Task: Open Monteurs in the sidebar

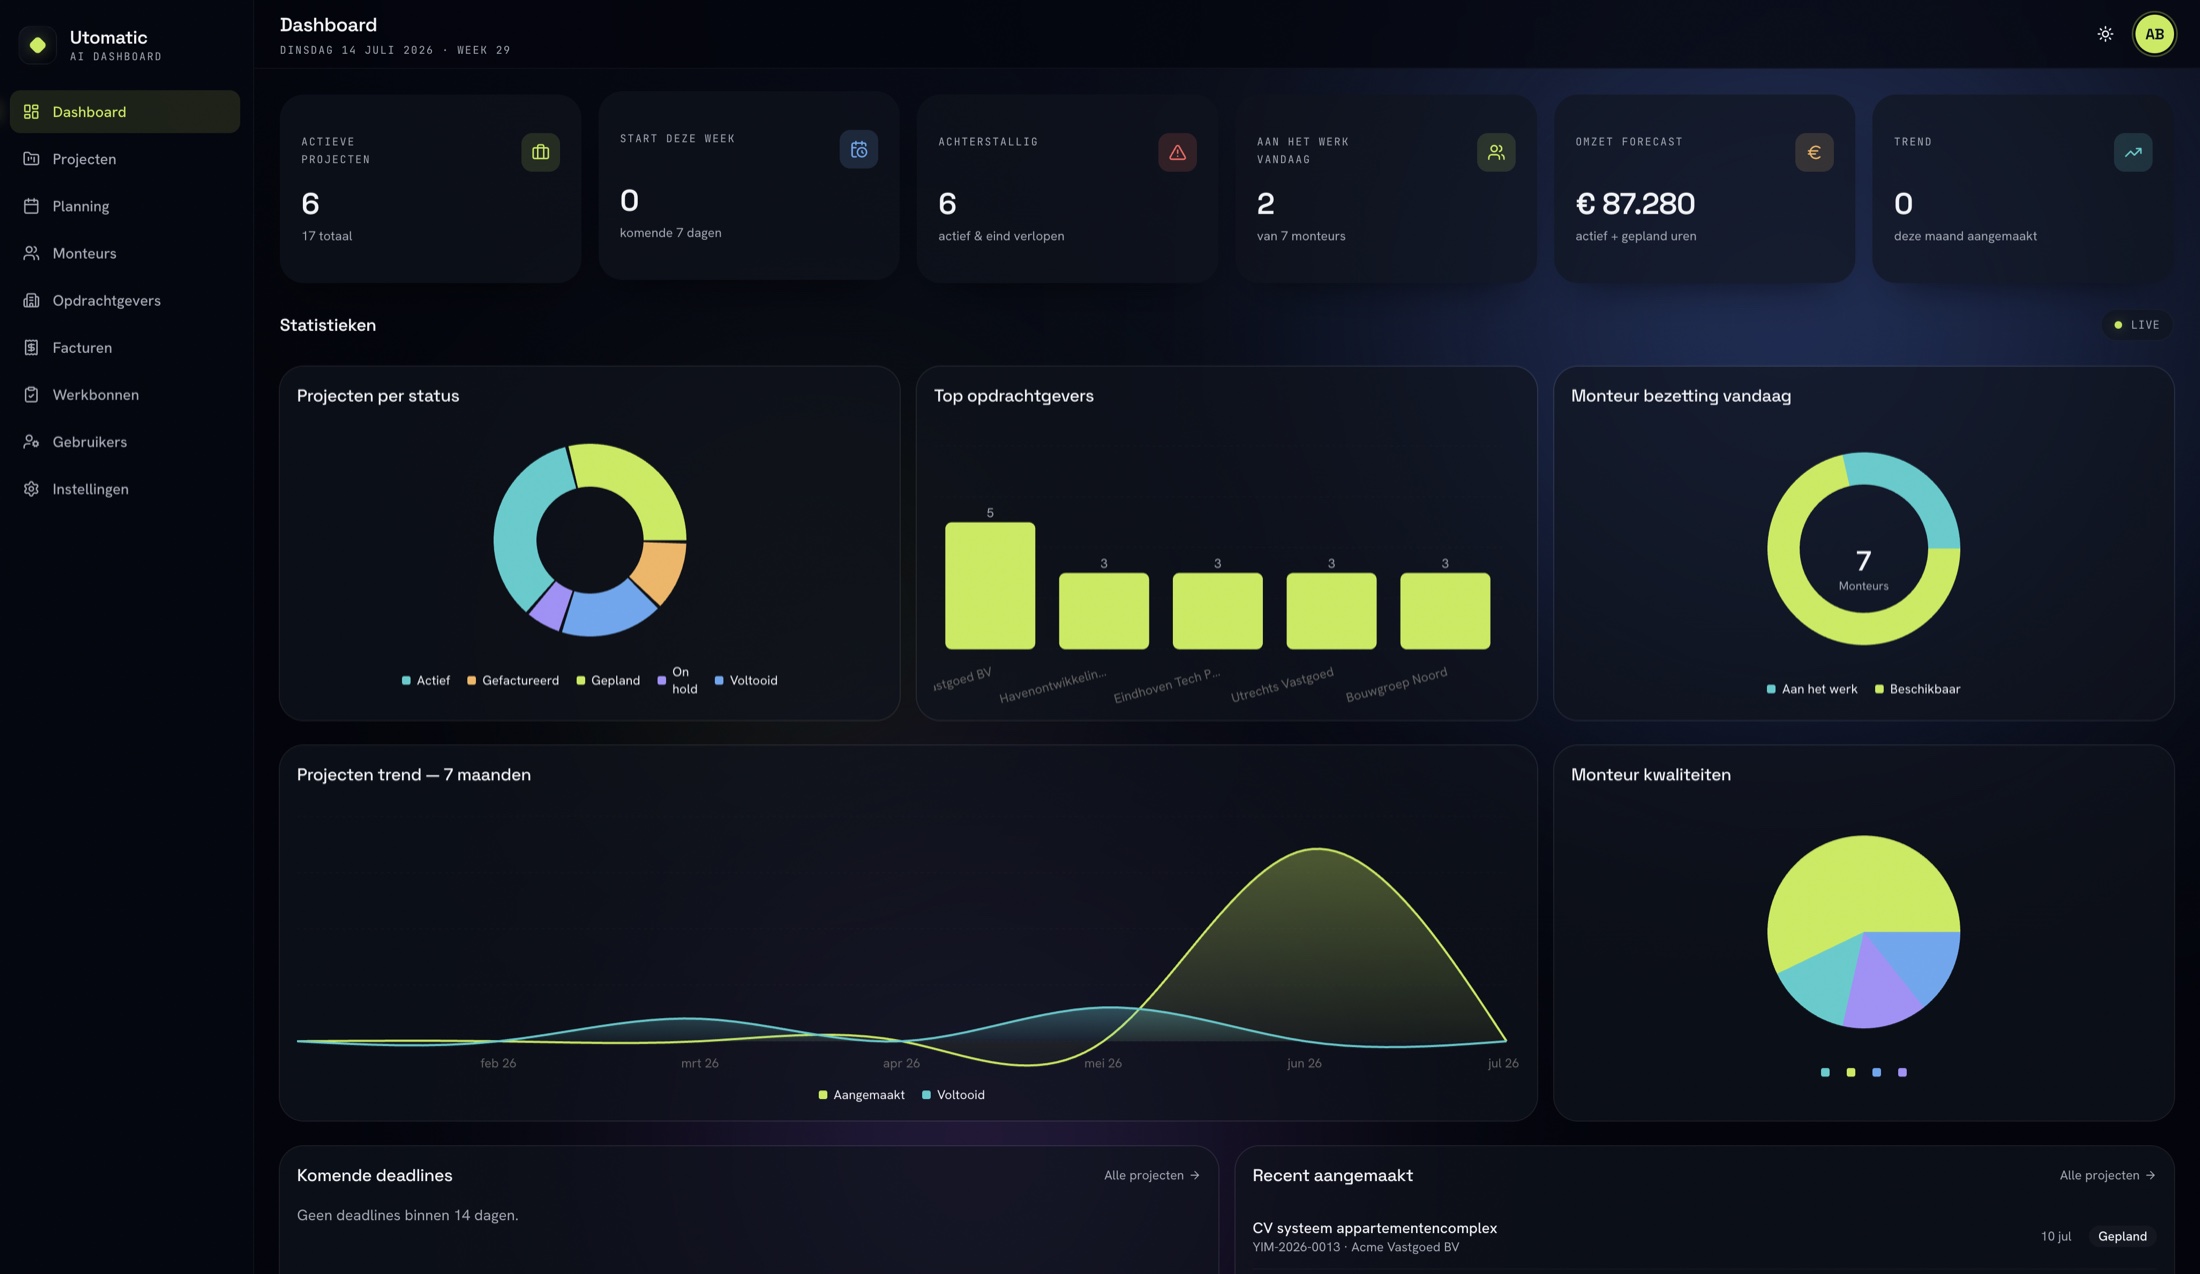Action: [125, 253]
